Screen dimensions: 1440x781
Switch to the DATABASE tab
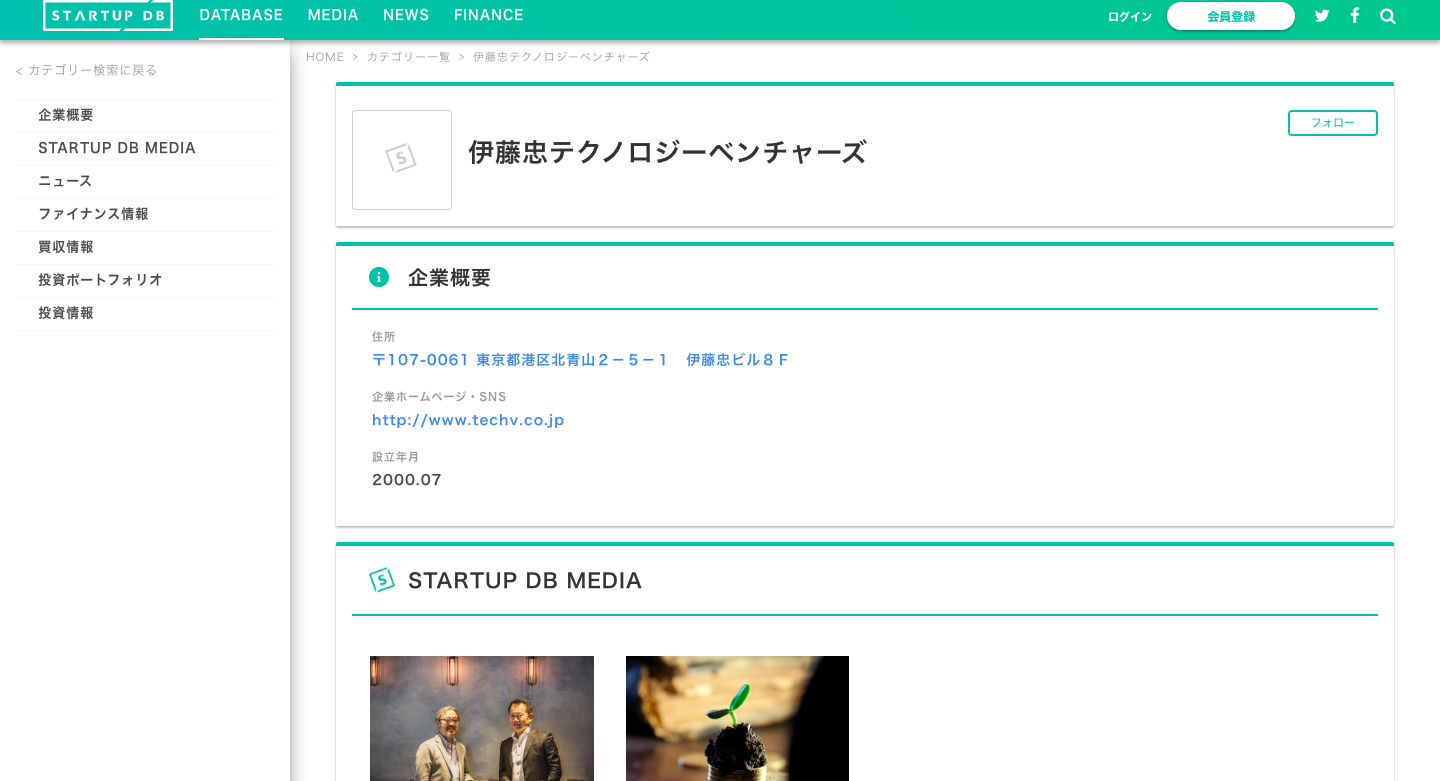(241, 15)
